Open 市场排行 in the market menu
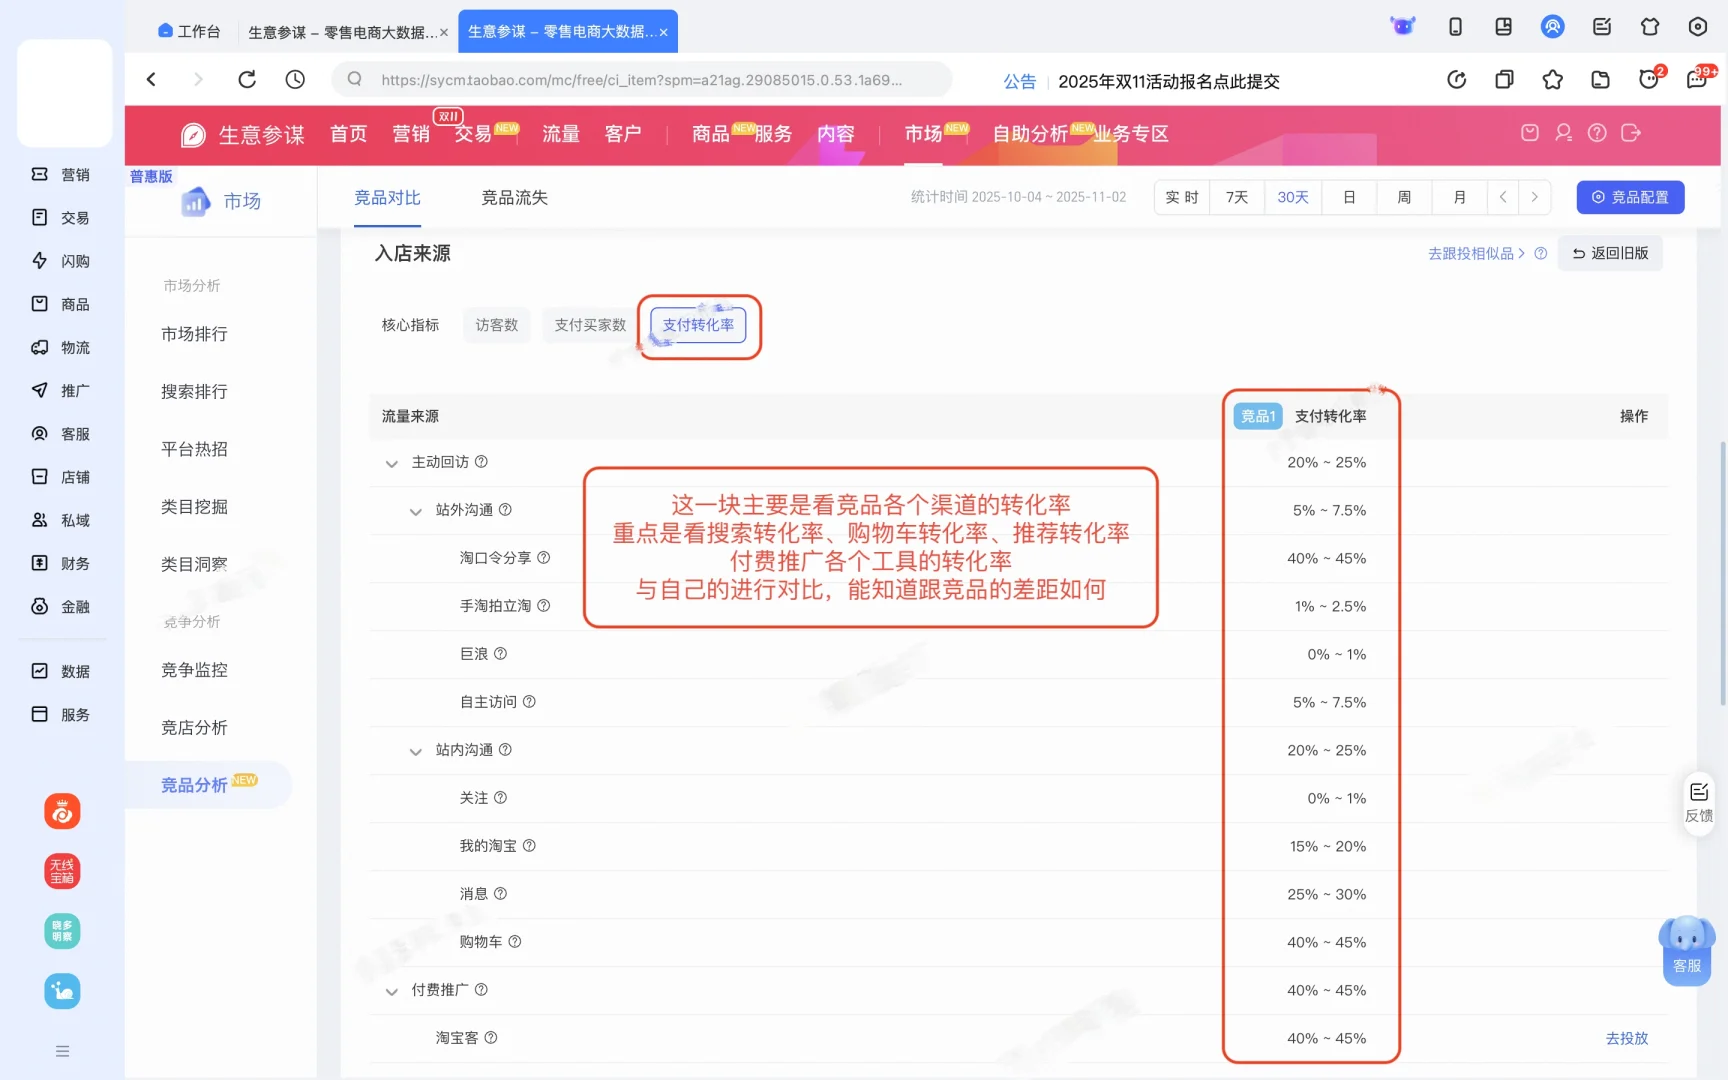The image size is (1728, 1080). pos(194,334)
